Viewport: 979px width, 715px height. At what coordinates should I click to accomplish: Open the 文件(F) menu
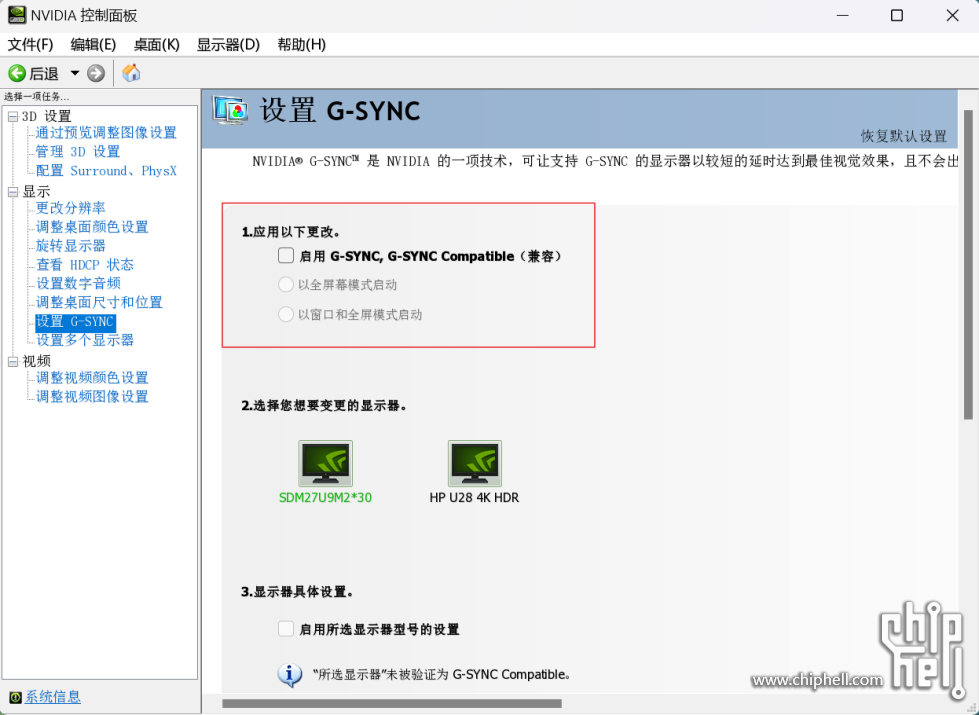coord(31,45)
